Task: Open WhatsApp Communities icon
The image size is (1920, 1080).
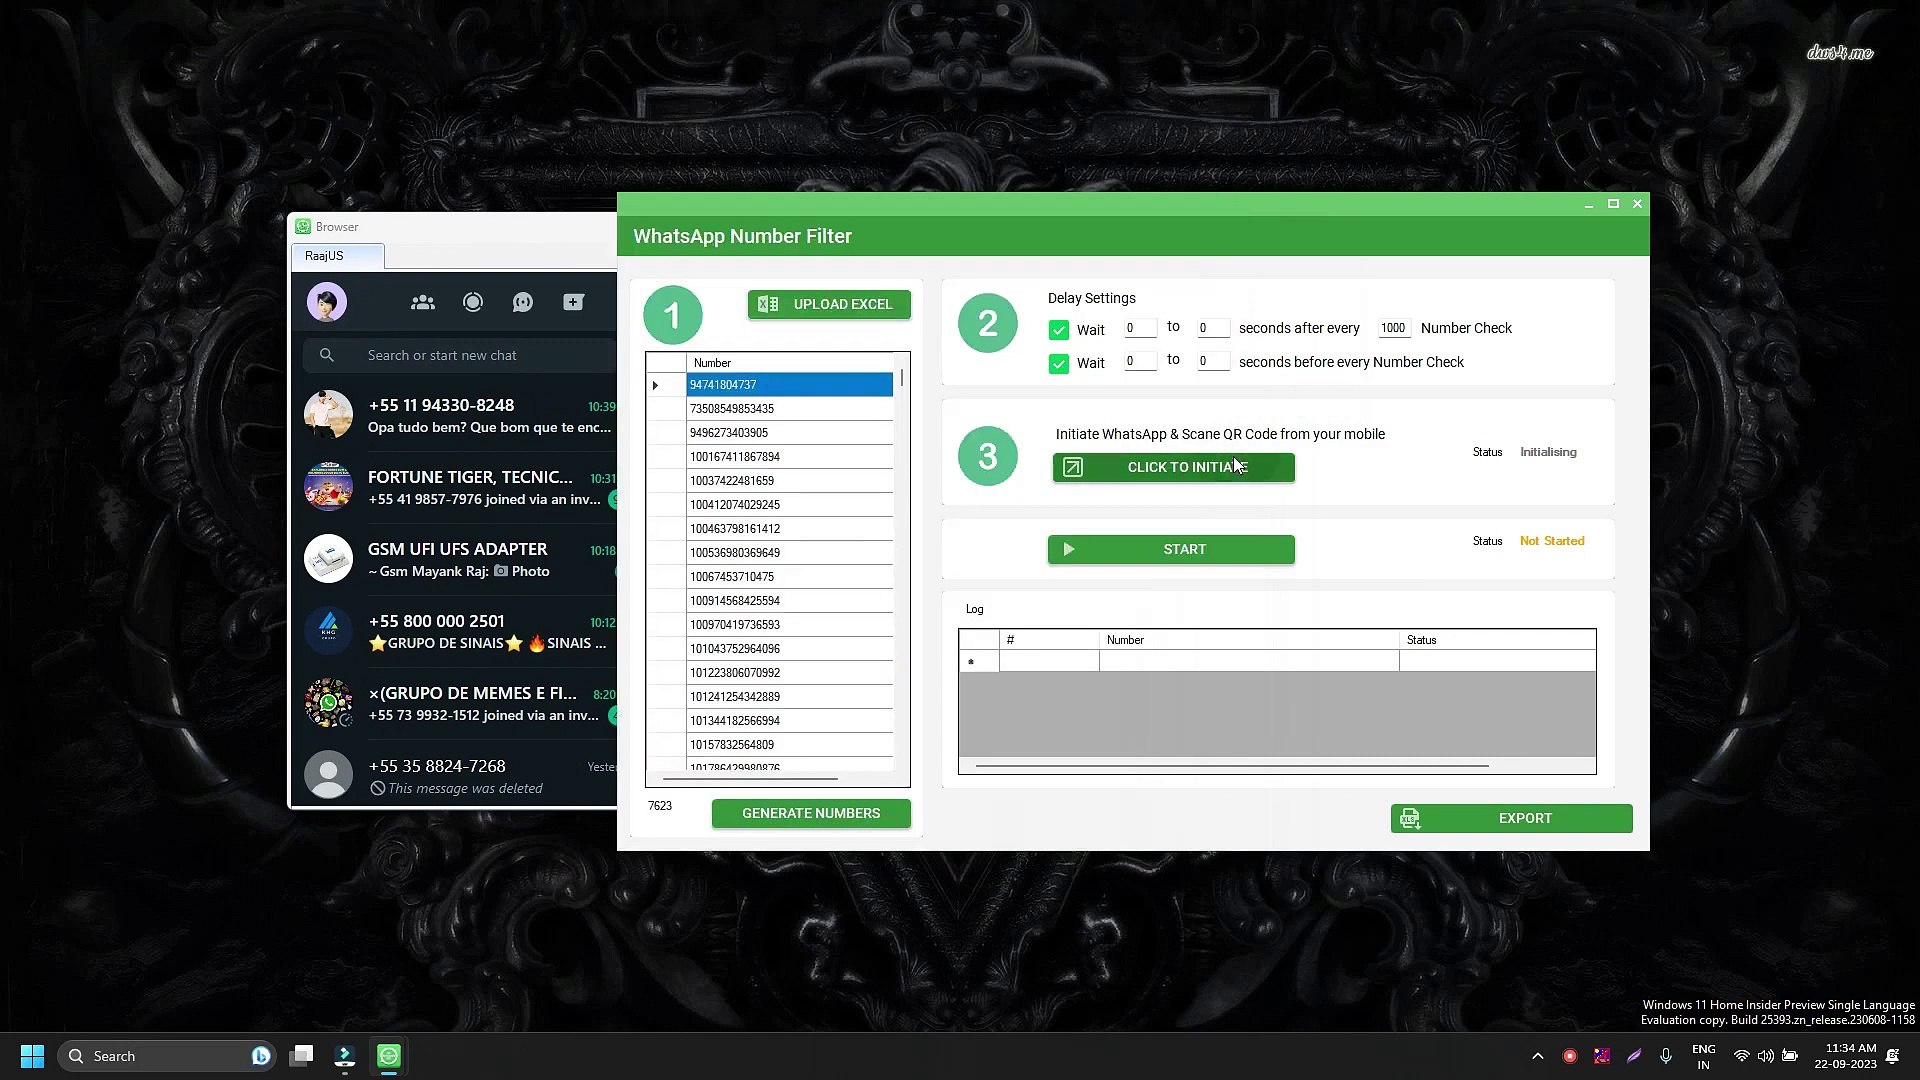Action: point(423,302)
